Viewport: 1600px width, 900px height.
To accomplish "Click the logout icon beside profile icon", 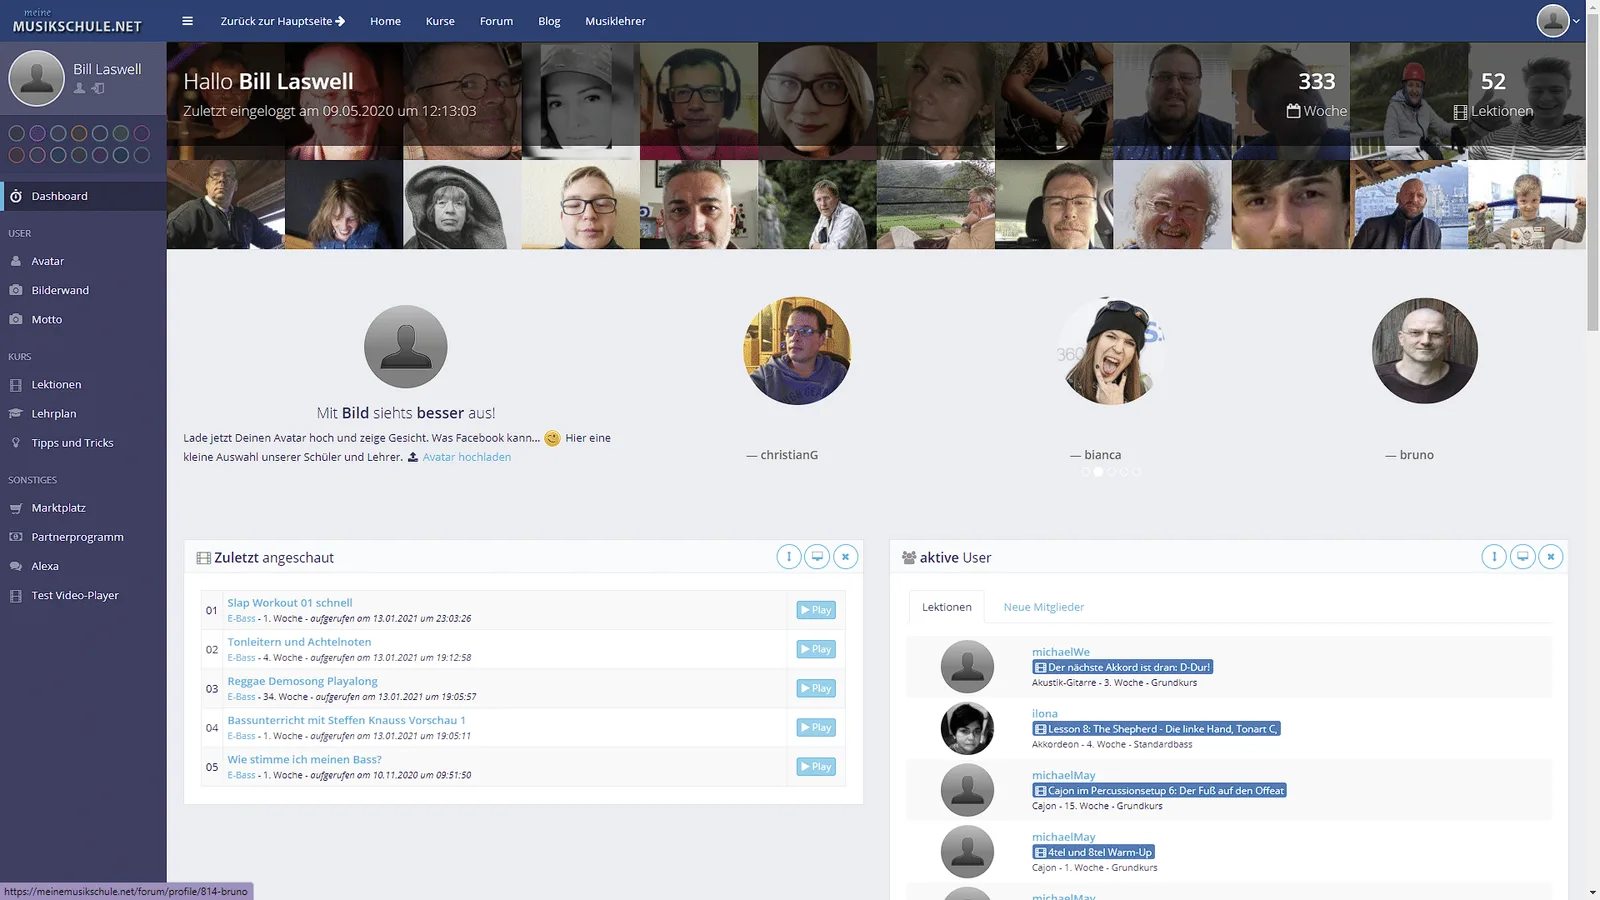I will (98, 89).
